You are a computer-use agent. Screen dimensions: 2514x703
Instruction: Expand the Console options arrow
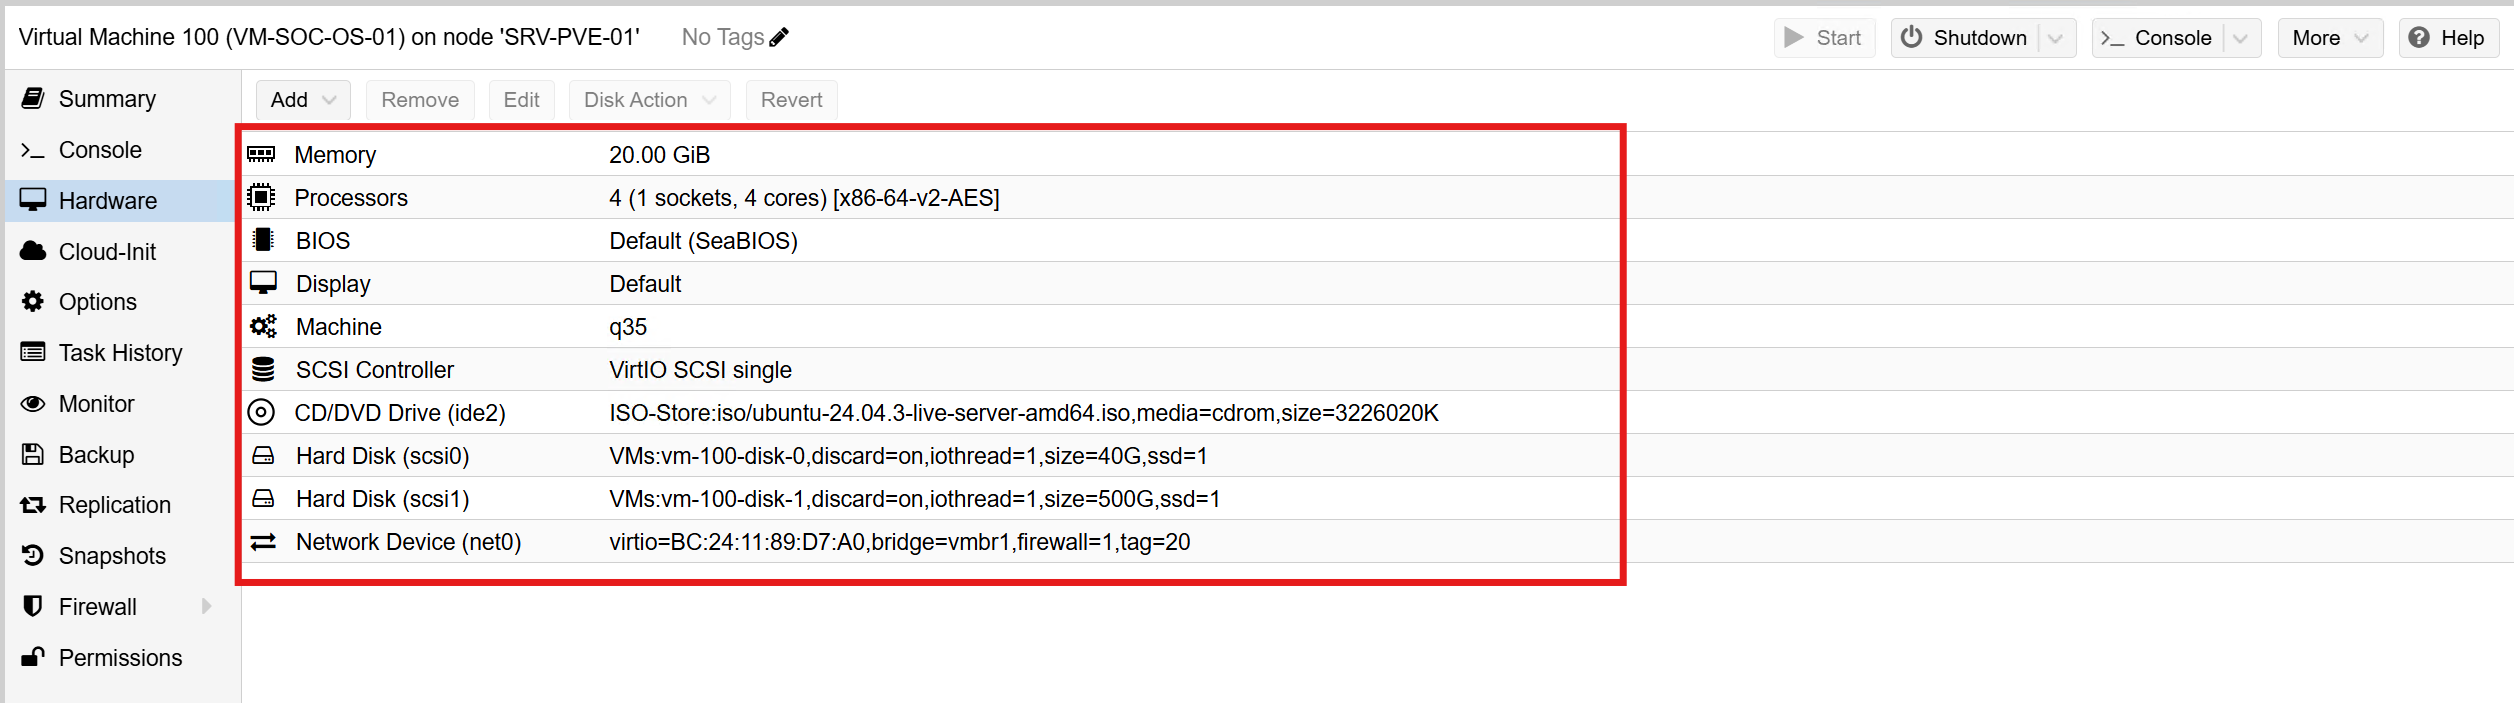tap(2240, 39)
